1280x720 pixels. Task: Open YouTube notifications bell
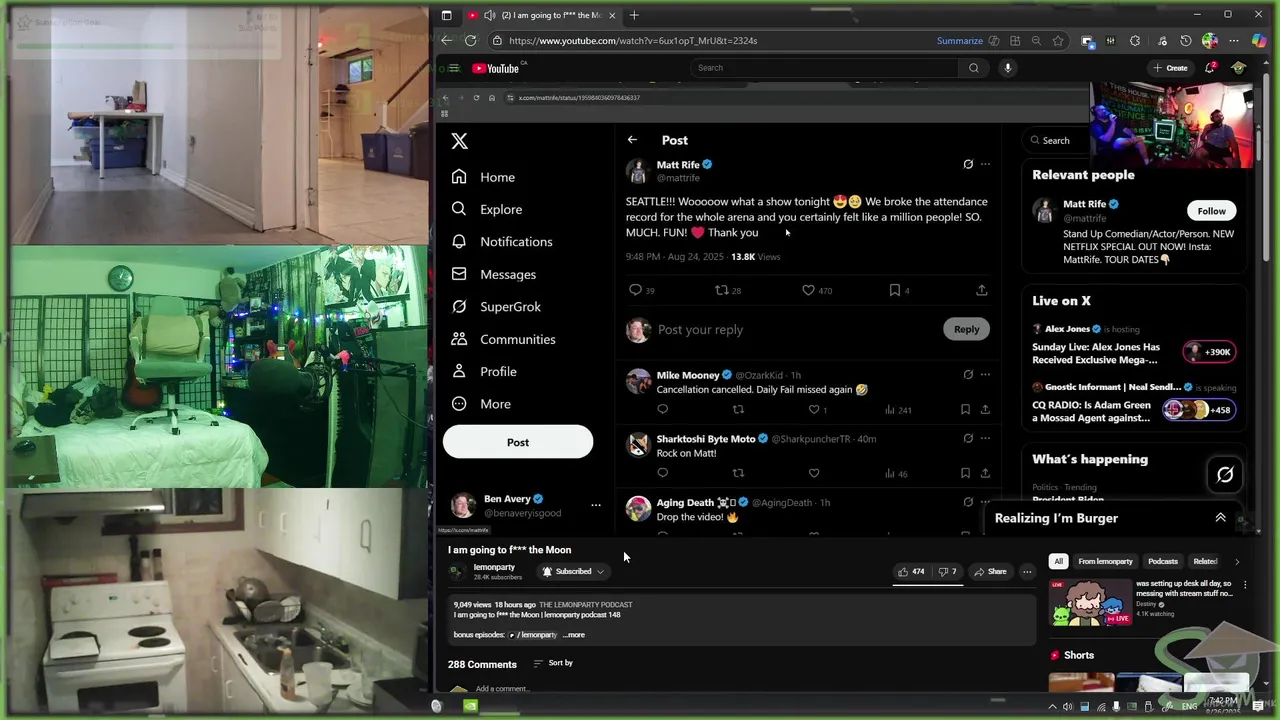coord(1211,68)
